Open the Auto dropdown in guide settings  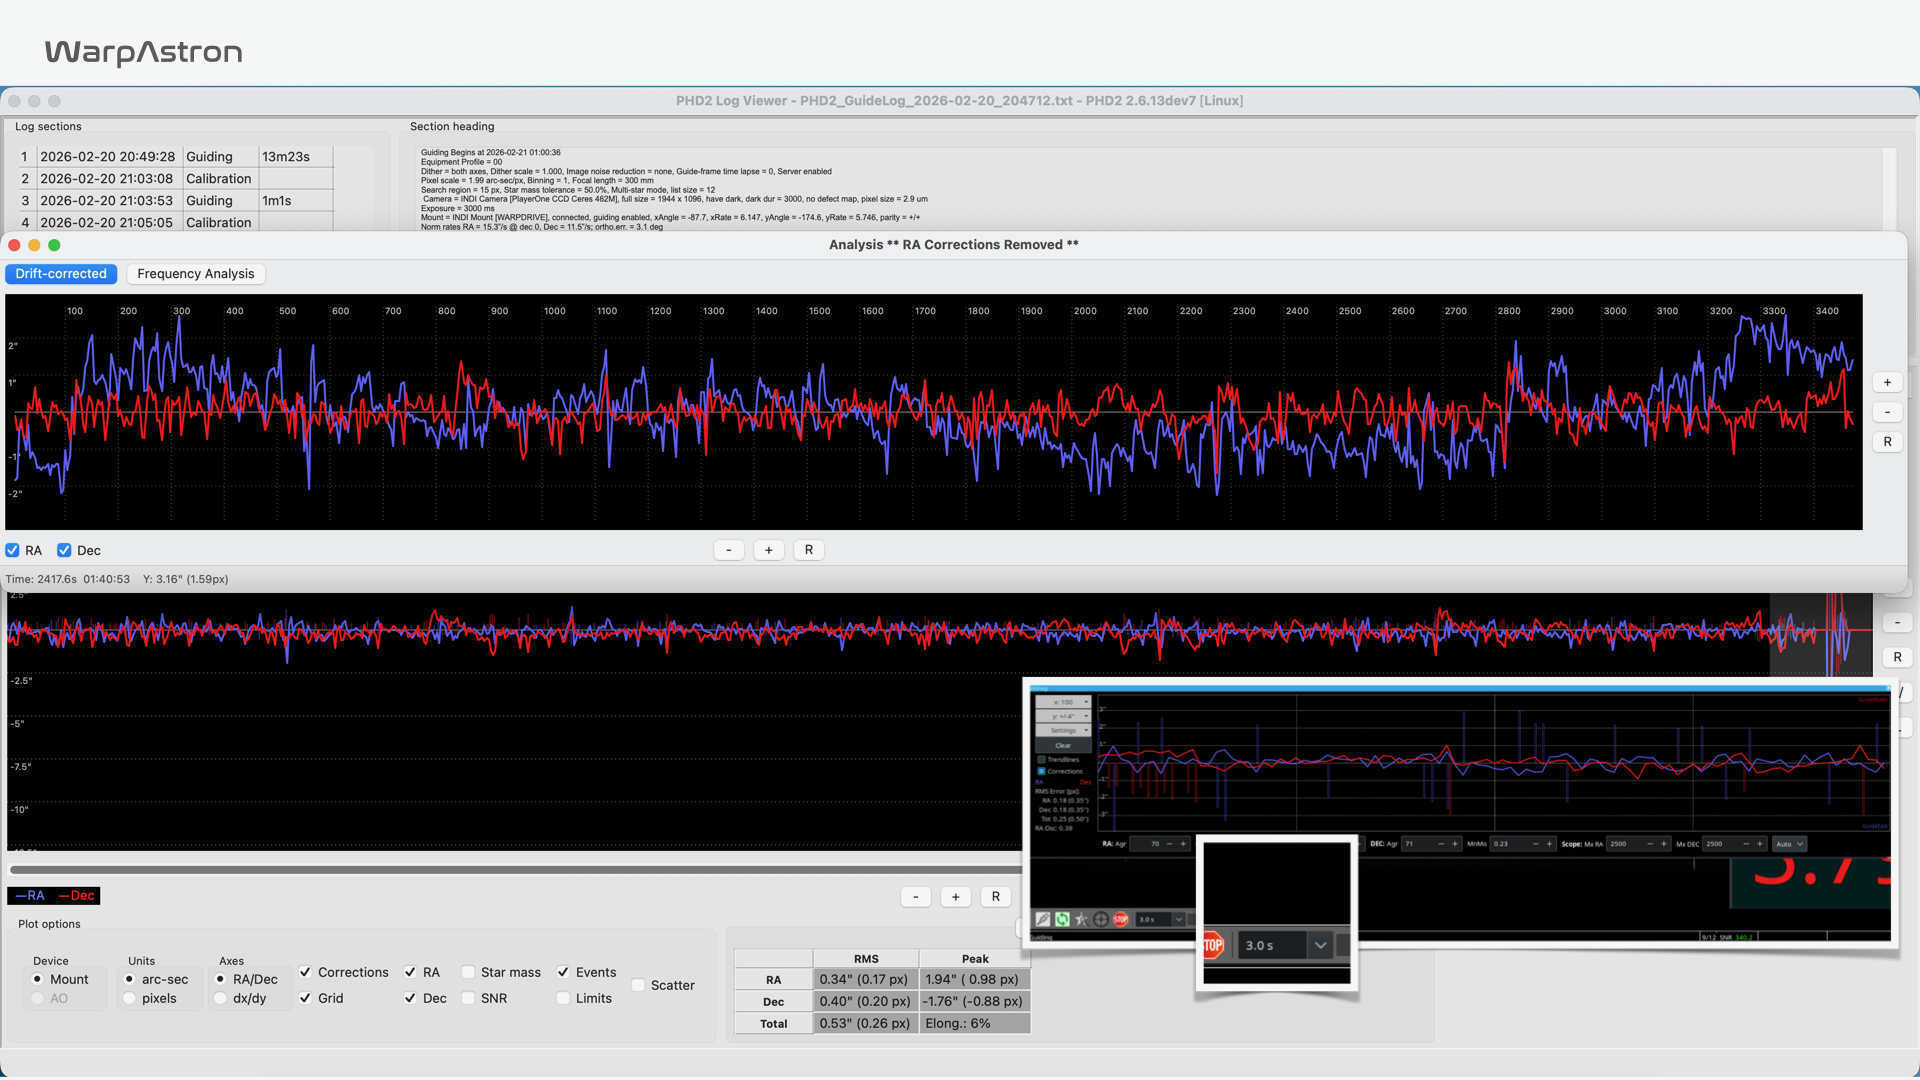pyautogui.click(x=1789, y=844)
